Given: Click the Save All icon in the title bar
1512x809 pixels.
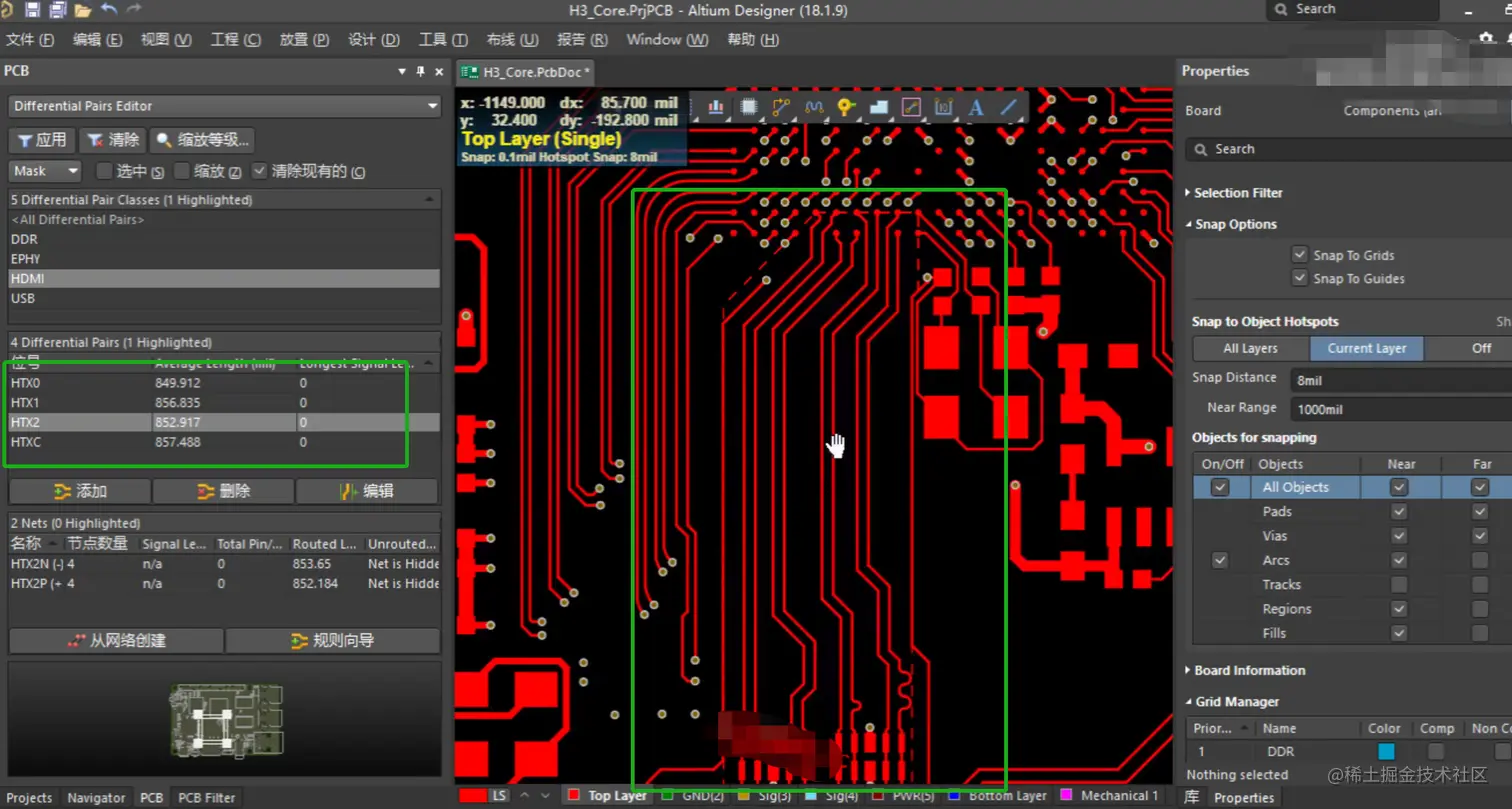Looking at the screenshot, I should 57,10.
